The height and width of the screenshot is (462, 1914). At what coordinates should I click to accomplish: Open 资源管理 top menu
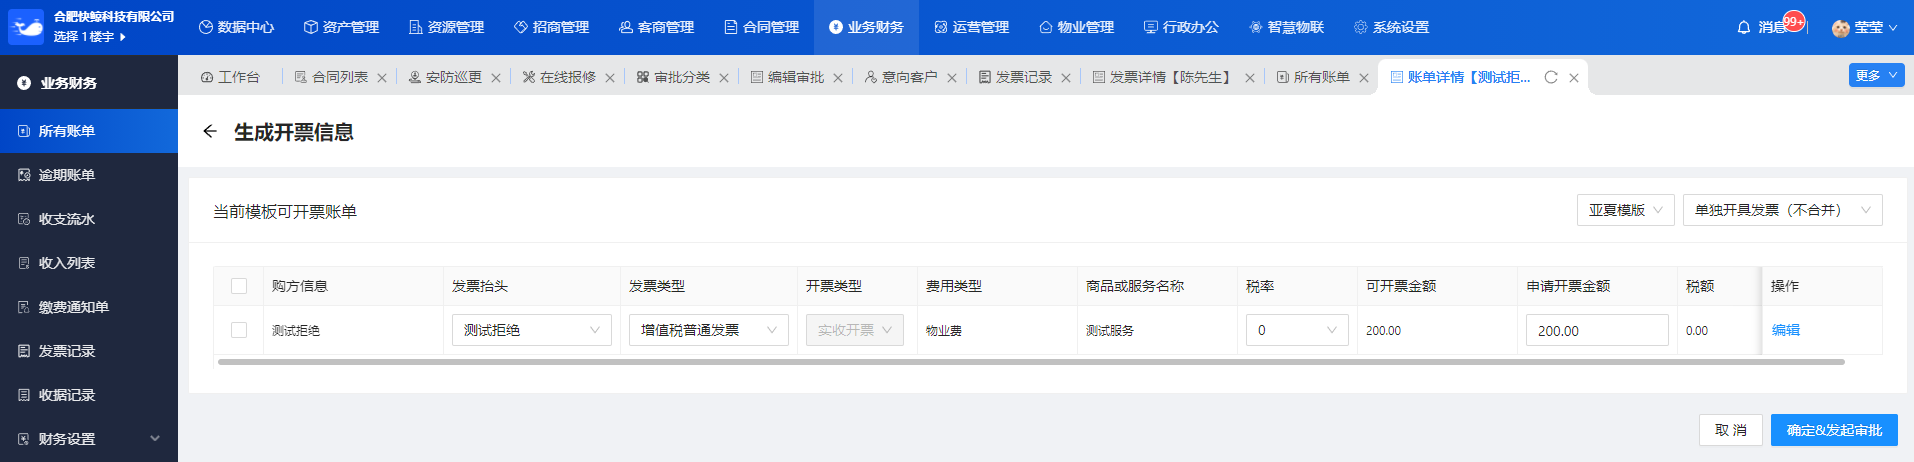(x=446, y=27)
